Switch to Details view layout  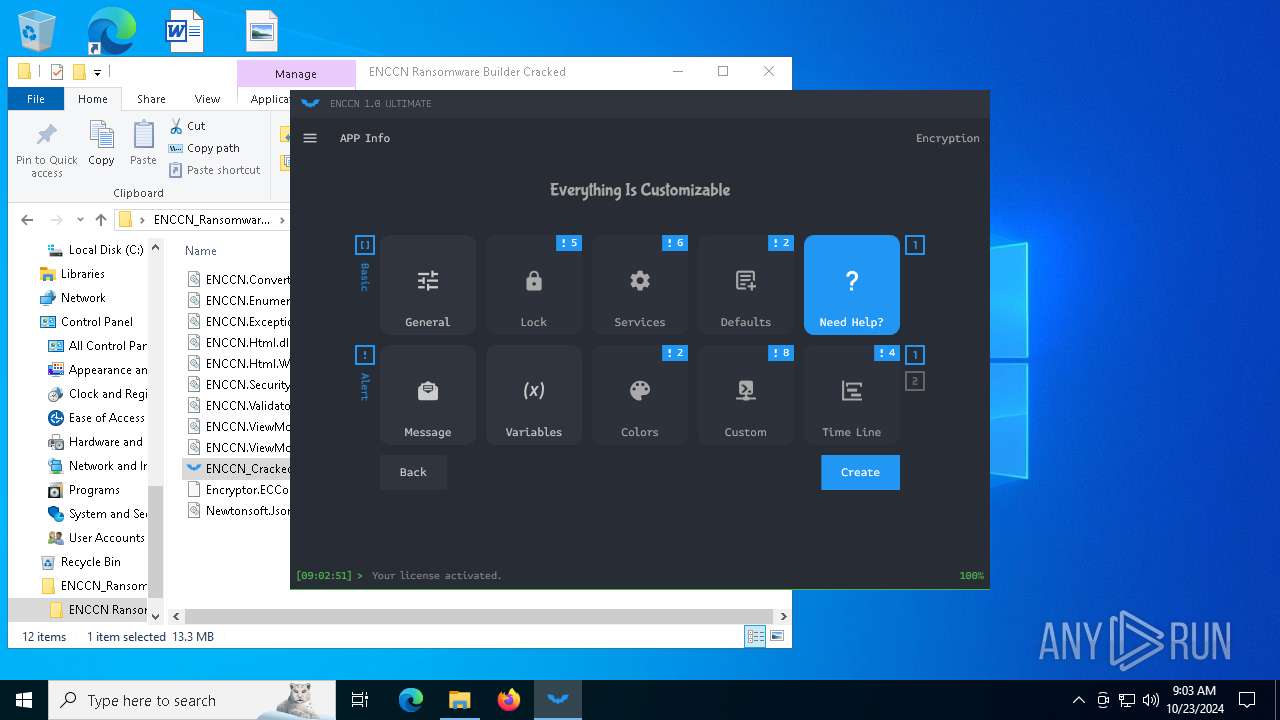click(756, 637)
